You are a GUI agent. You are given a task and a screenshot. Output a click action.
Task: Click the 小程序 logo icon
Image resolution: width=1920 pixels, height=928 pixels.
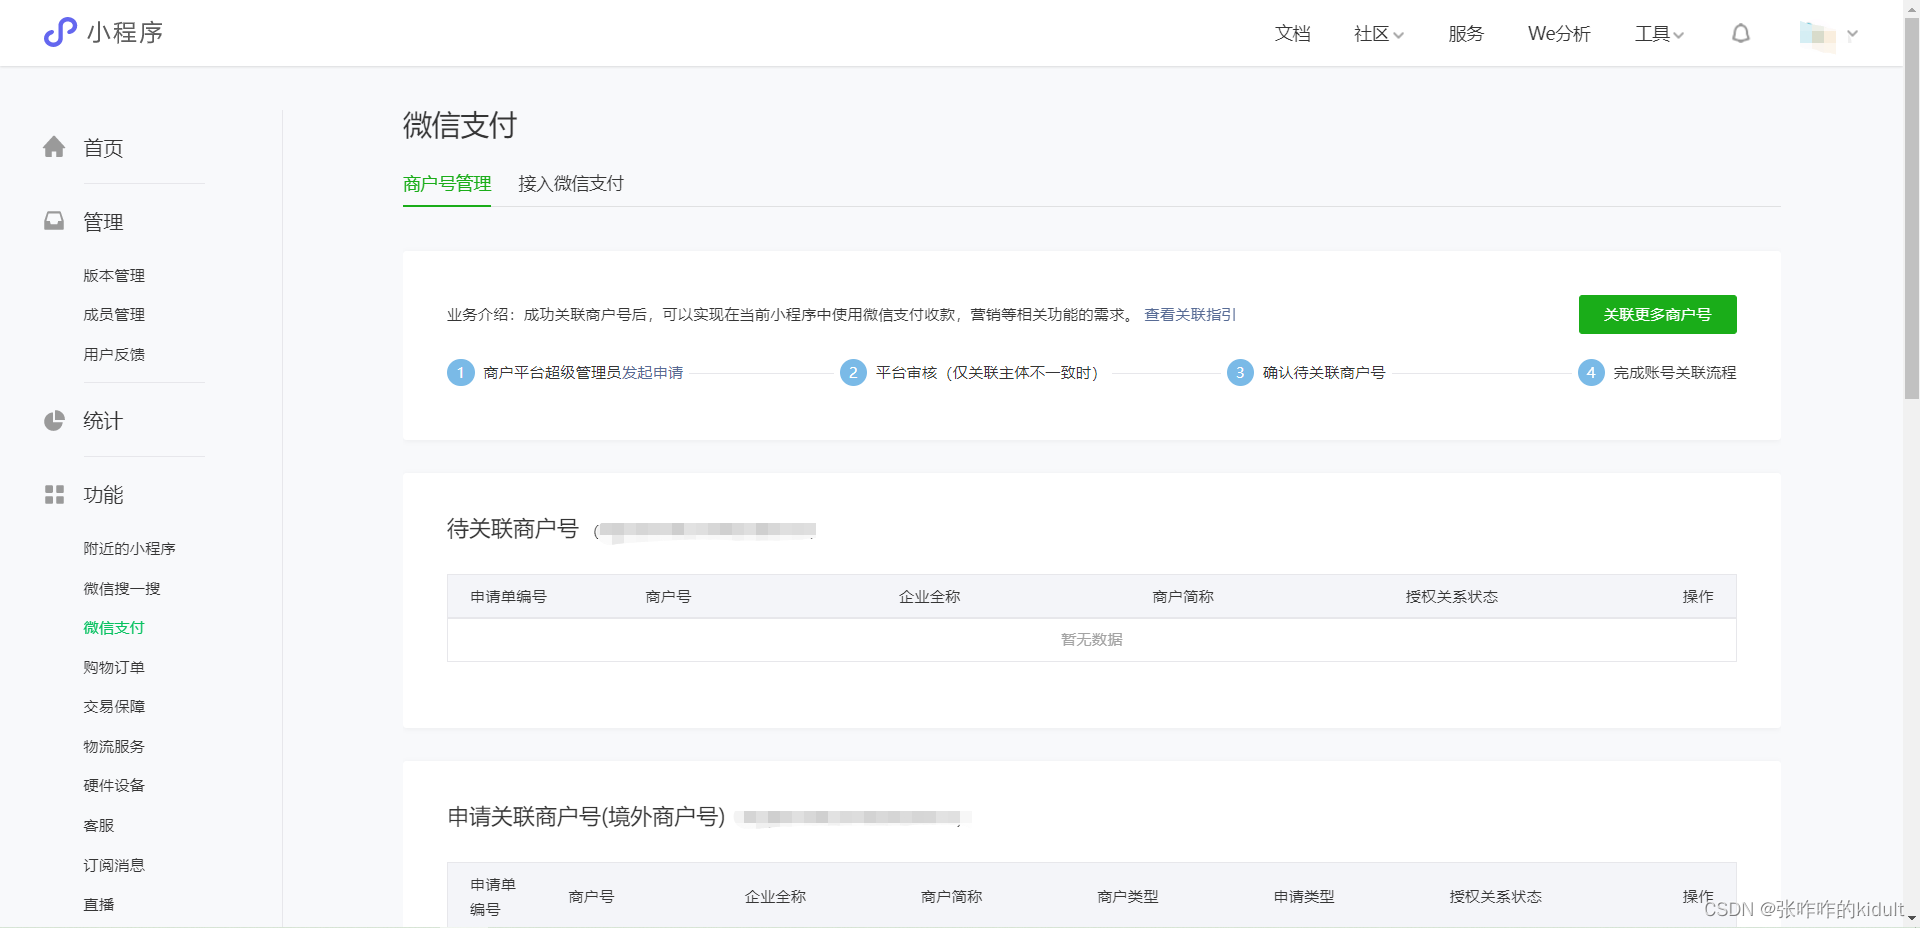click(60, 32)
